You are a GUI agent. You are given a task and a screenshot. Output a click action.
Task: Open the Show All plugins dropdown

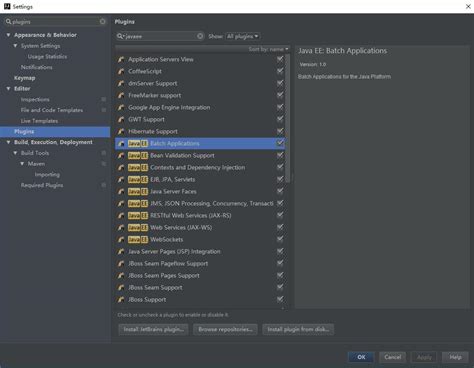pyautogui.click(x=243, y=36)
